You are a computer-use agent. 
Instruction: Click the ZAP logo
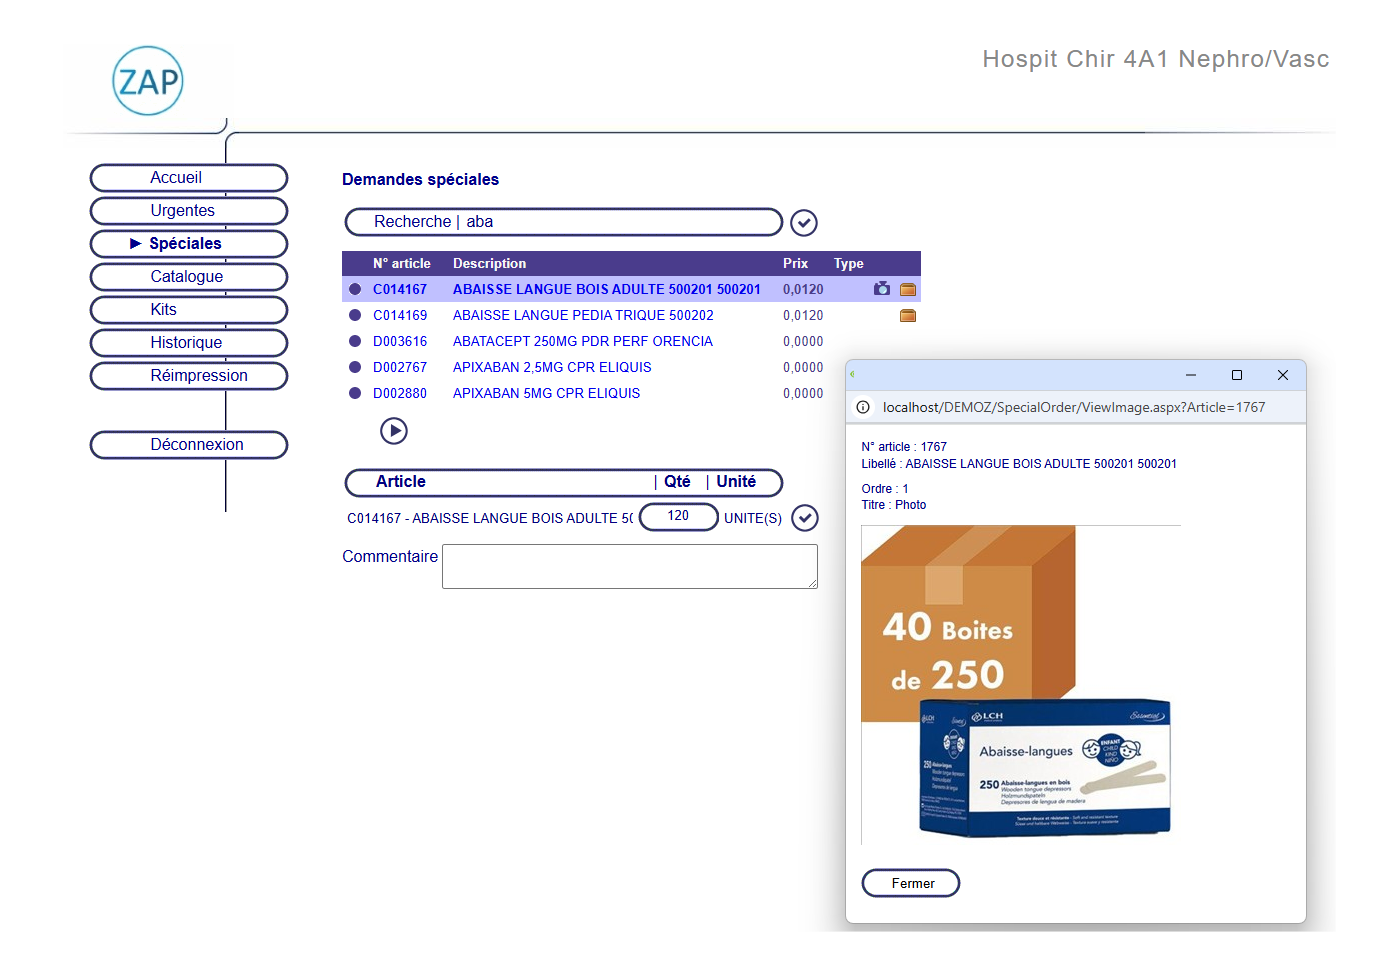(148, 81)
